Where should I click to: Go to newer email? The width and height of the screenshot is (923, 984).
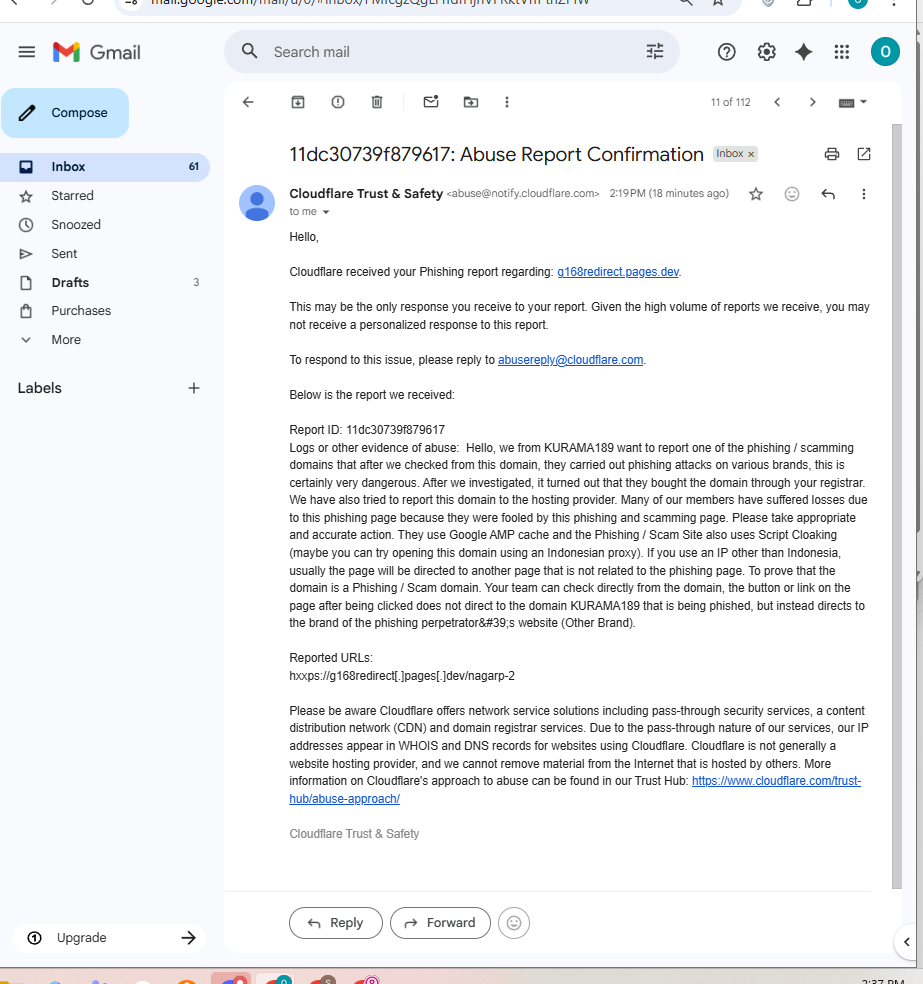coord(777,102)
